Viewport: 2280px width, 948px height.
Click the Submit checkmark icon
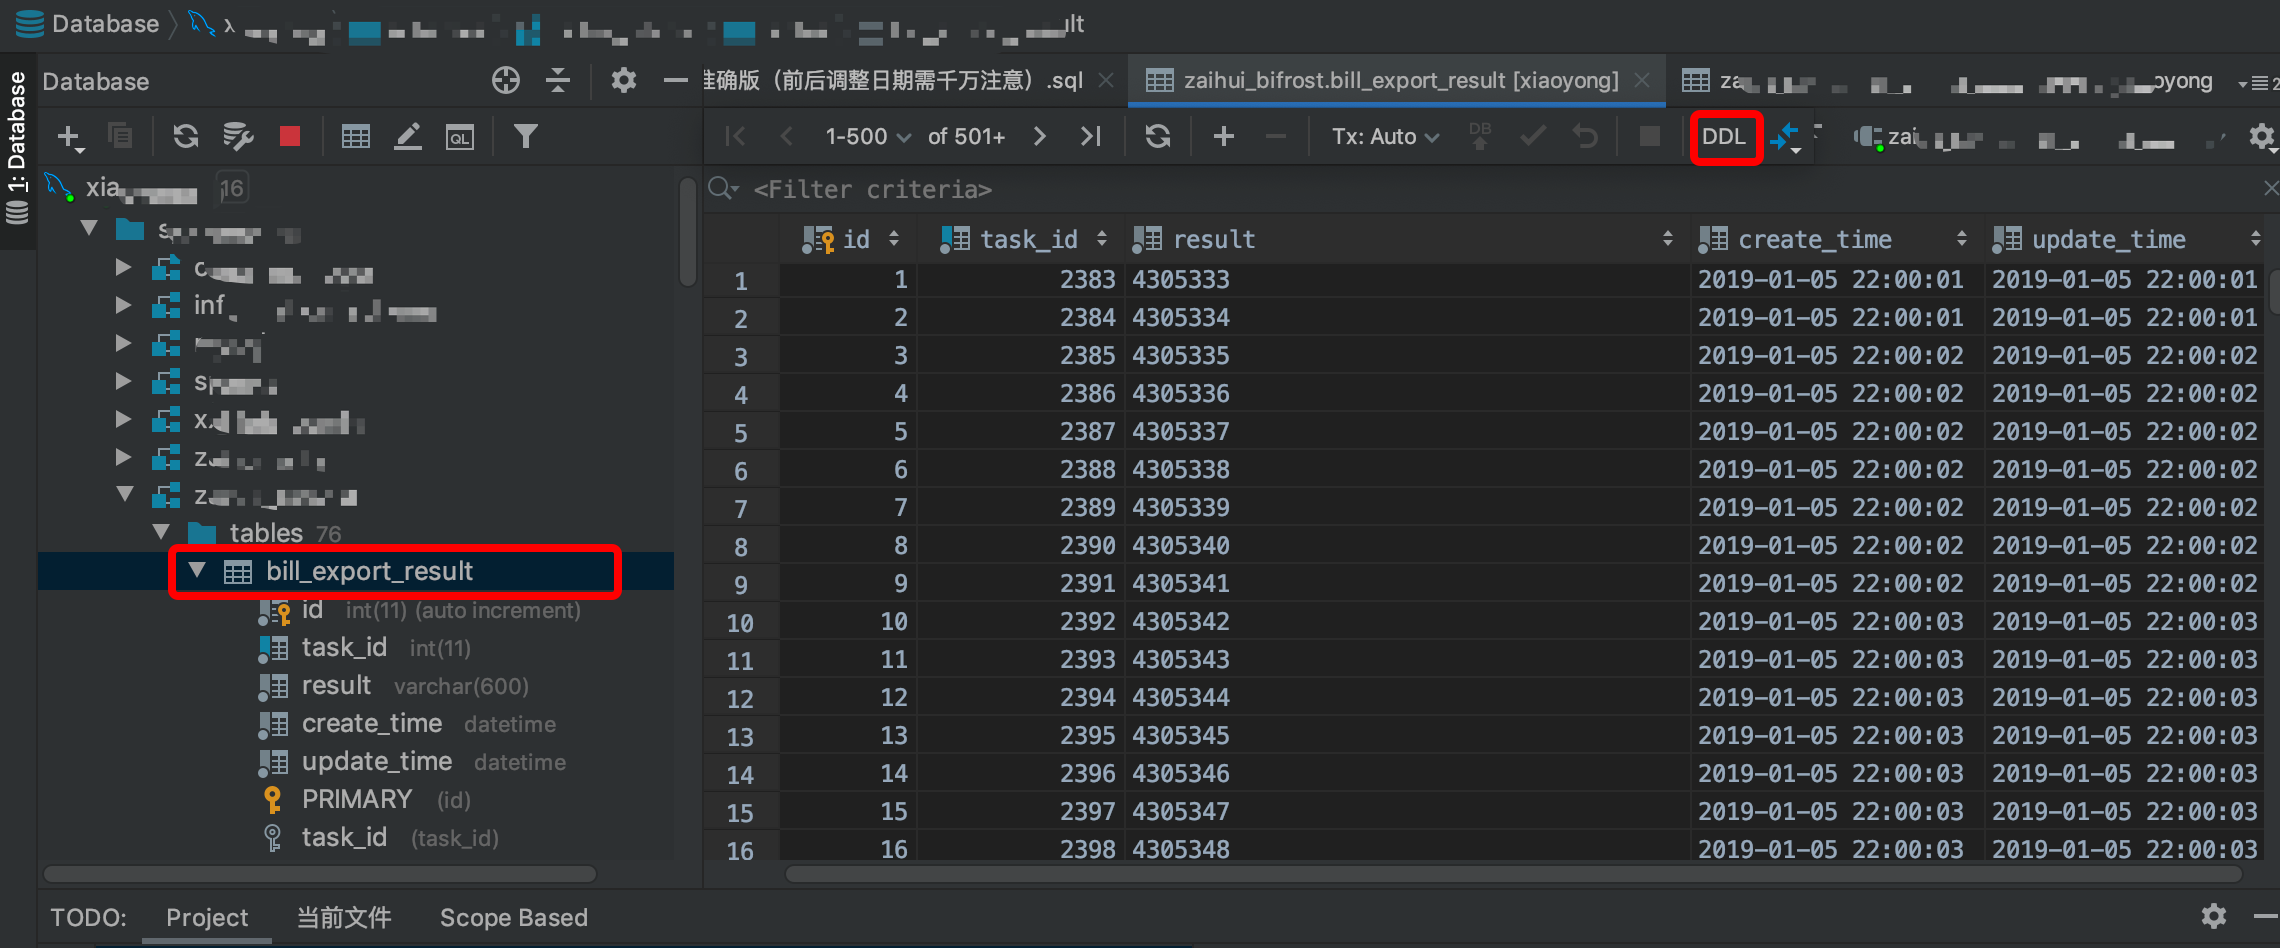pos(1532,135)
